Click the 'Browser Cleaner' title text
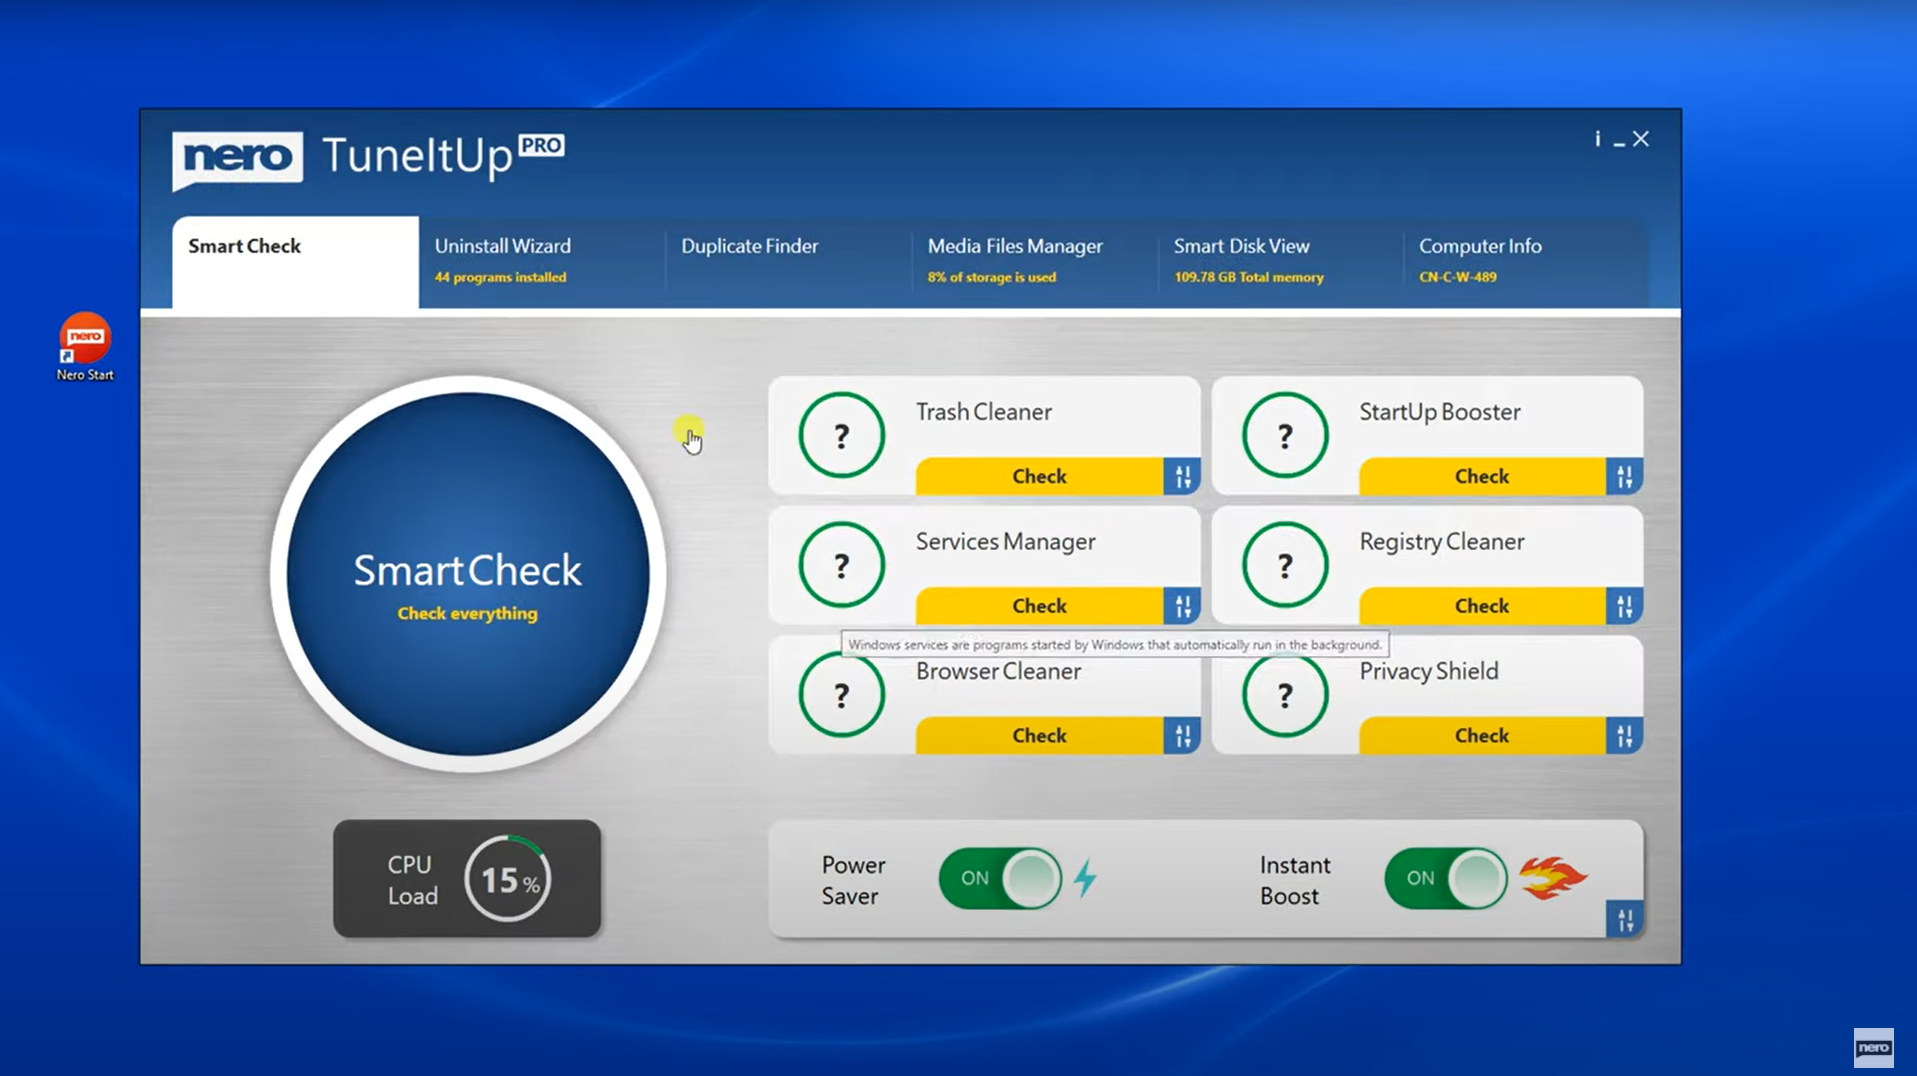The width and height of the screenshot is (1917, 1076). [998, 671]
